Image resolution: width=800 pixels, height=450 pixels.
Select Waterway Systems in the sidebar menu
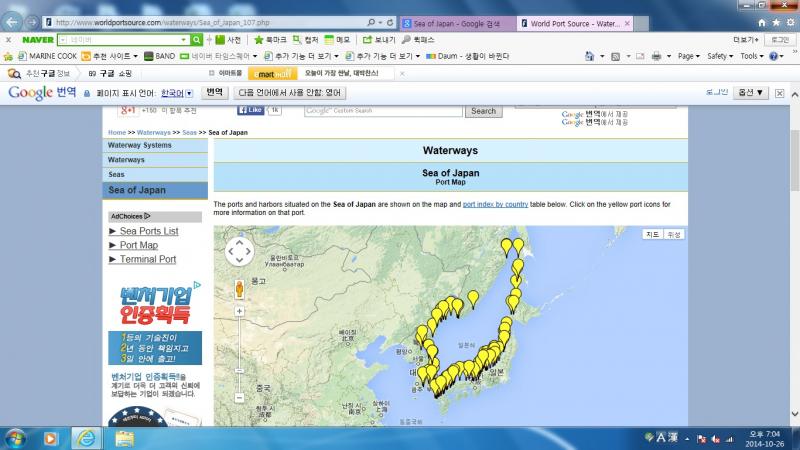click(140, 145)
